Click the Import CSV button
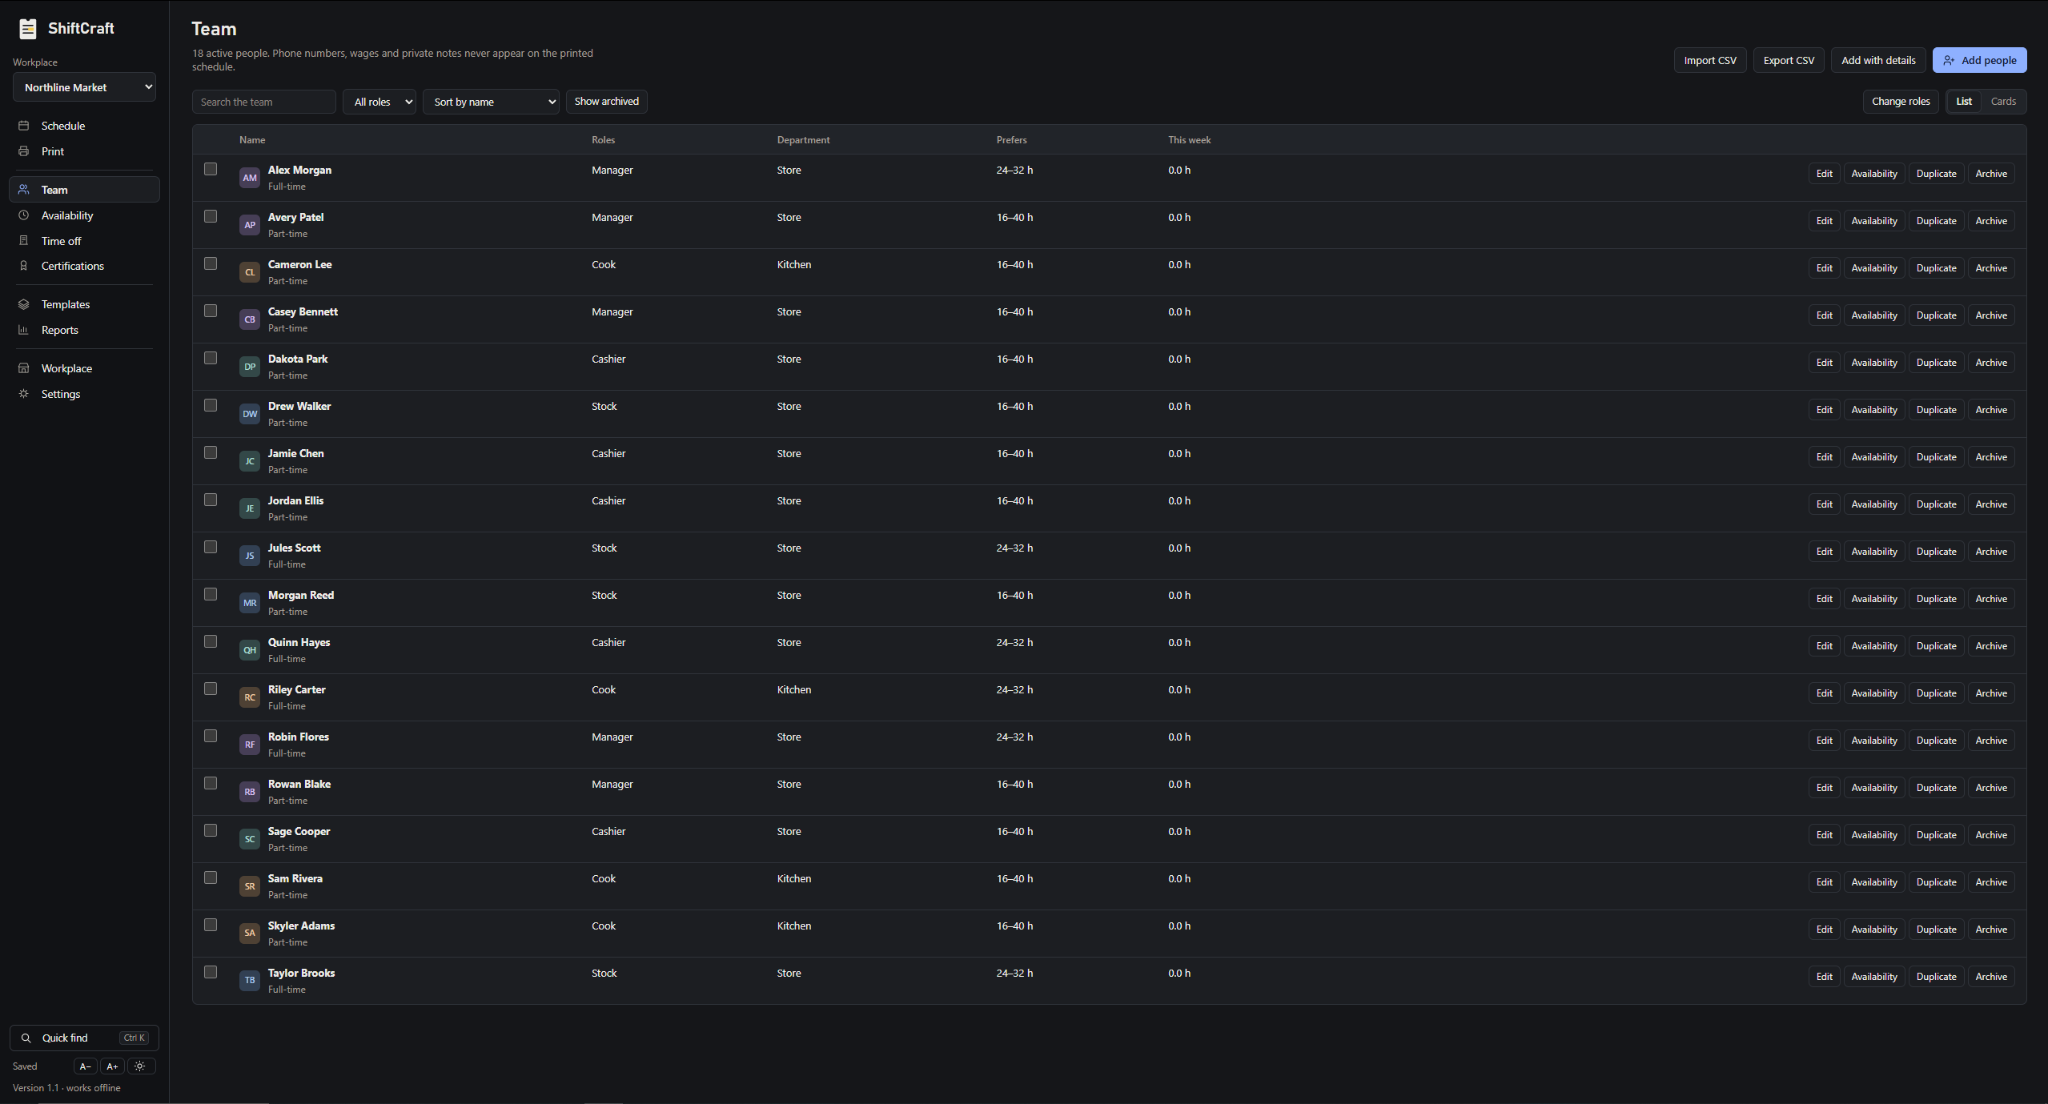 pyautogui.click(x=1710, y=60)
